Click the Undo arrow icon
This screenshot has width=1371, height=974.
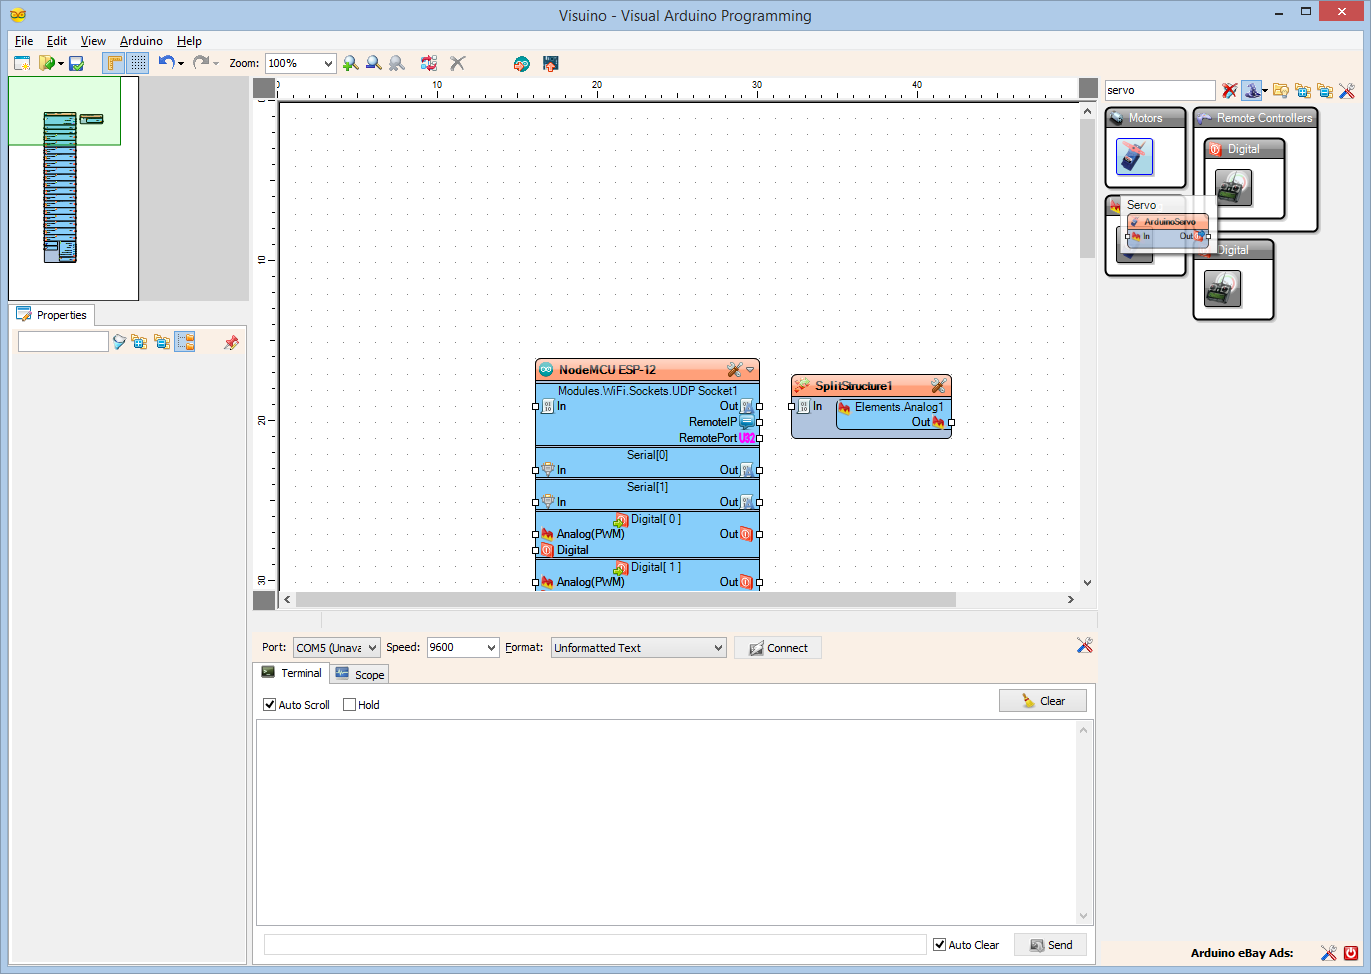click(x=166, y=62)
